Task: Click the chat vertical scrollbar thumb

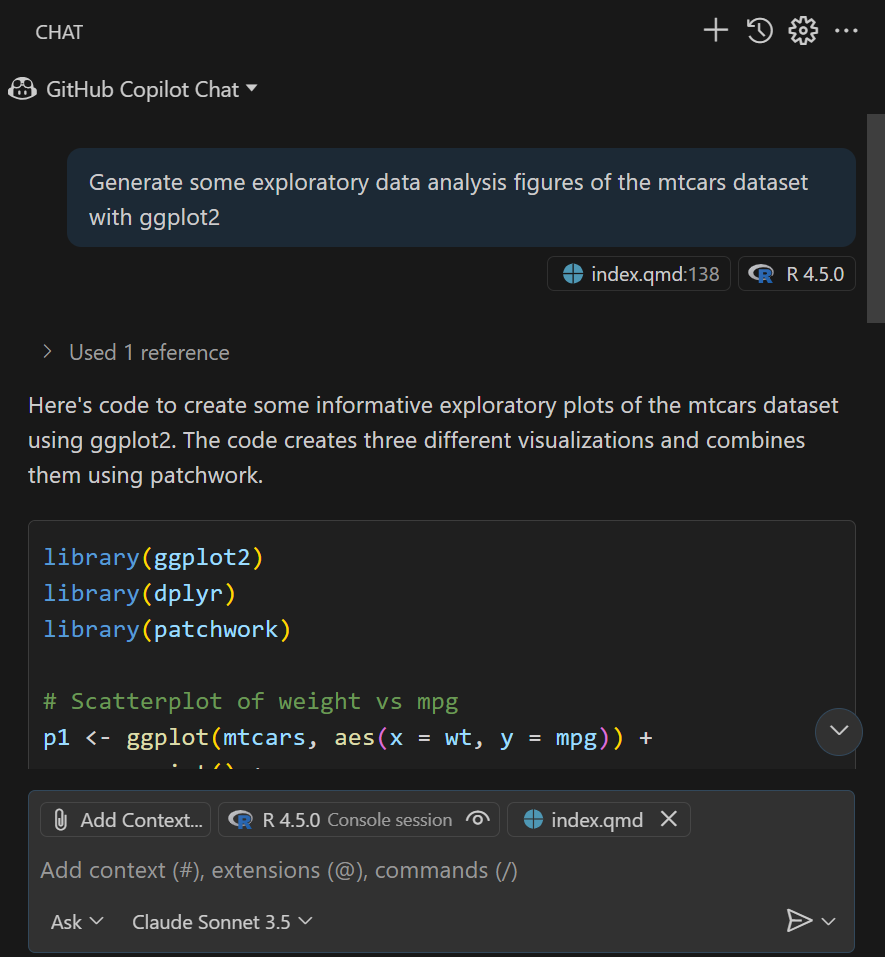Action: pyautogui.click(x=875, y=218)
